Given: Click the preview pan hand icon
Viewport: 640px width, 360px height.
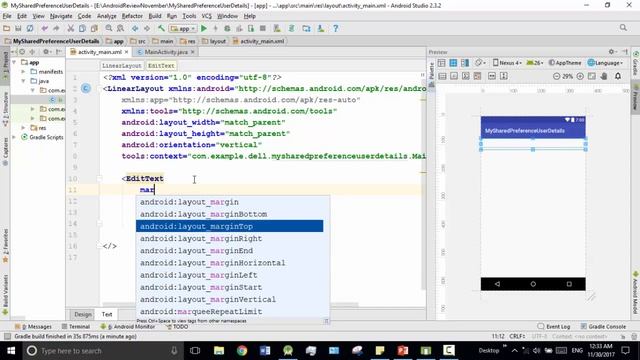Looking at the screenshot, I should click(x=604, y=76).
